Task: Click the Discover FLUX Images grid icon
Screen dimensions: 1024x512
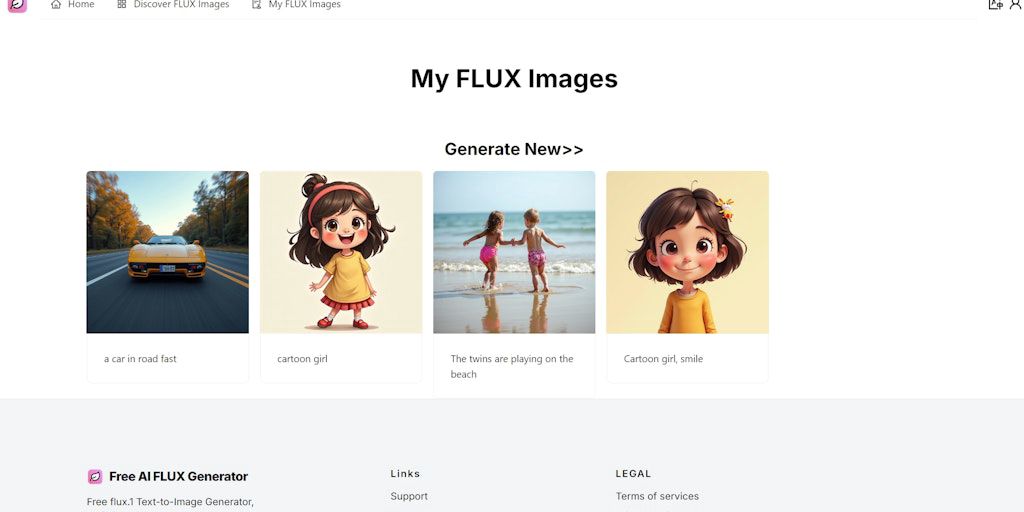Action: [121, 5]
